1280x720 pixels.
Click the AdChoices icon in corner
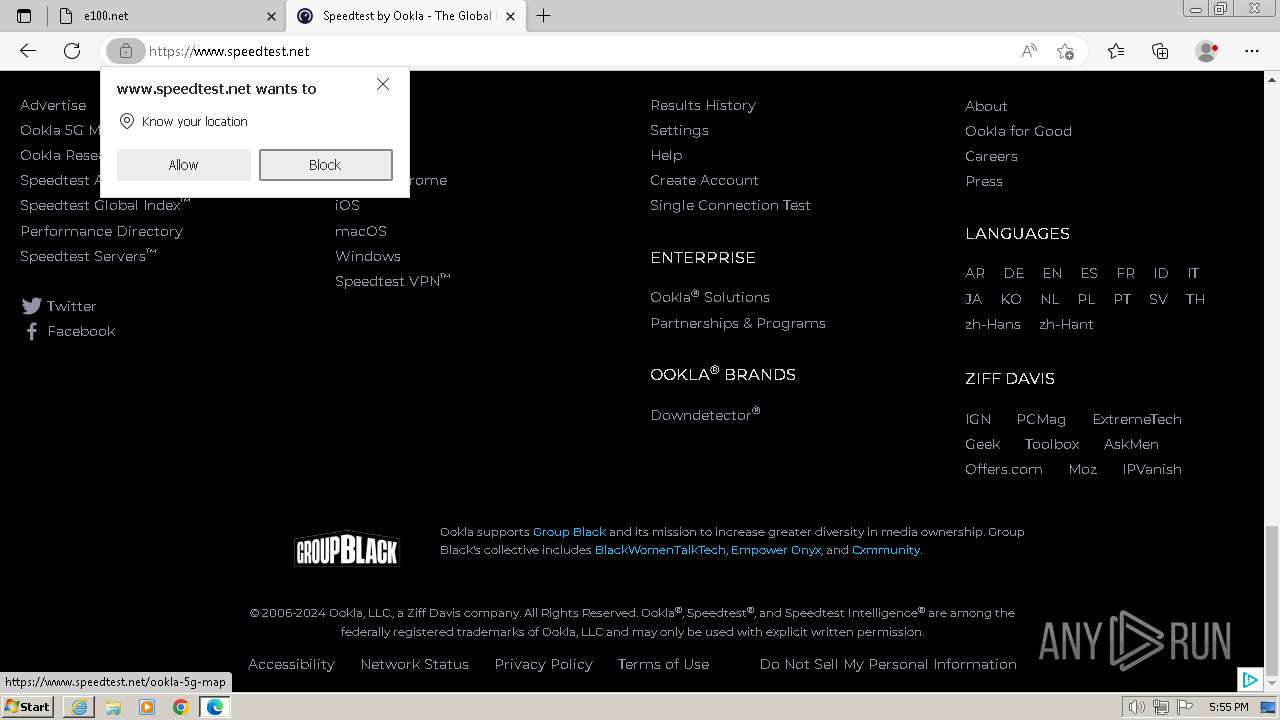pyautogui.click(x=1250, y=680)
